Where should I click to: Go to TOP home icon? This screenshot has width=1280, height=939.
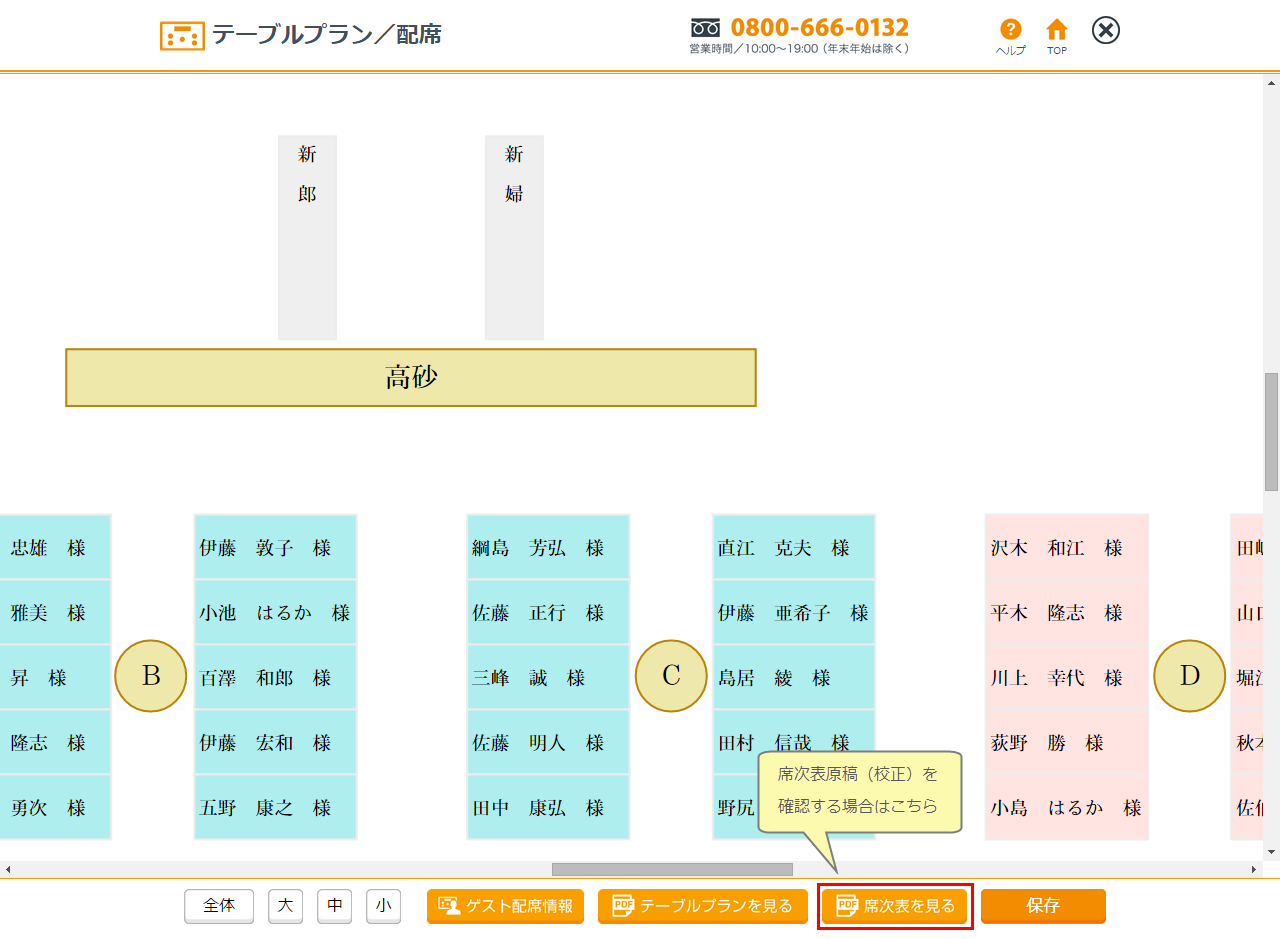pyautogui.click(x=1056, y=31)
